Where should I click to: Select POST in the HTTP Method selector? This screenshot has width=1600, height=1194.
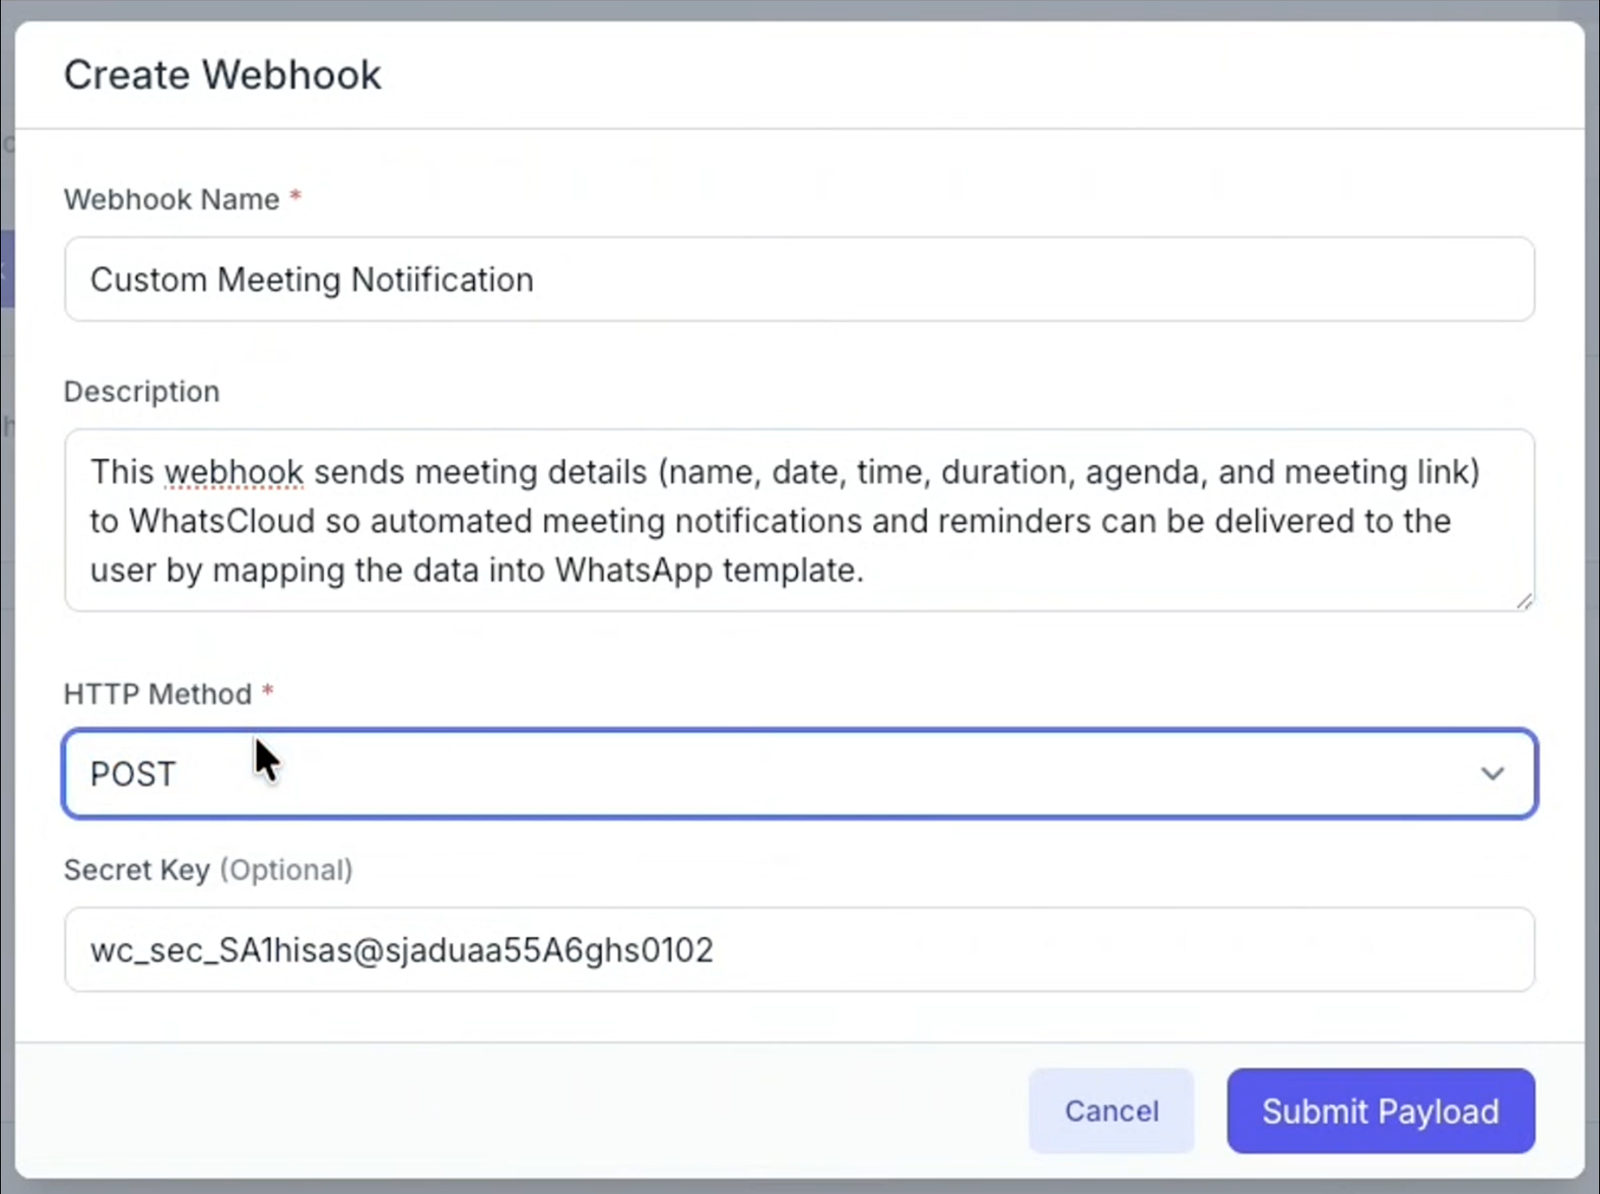tap(131, 773)
